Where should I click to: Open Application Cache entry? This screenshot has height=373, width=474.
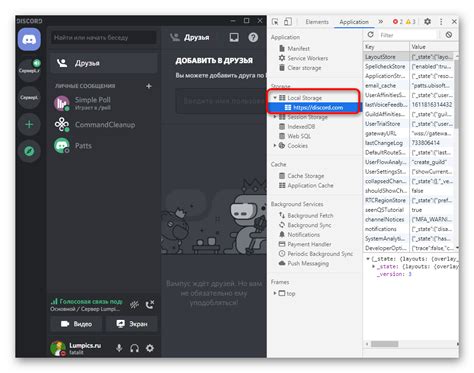[310, 186]
